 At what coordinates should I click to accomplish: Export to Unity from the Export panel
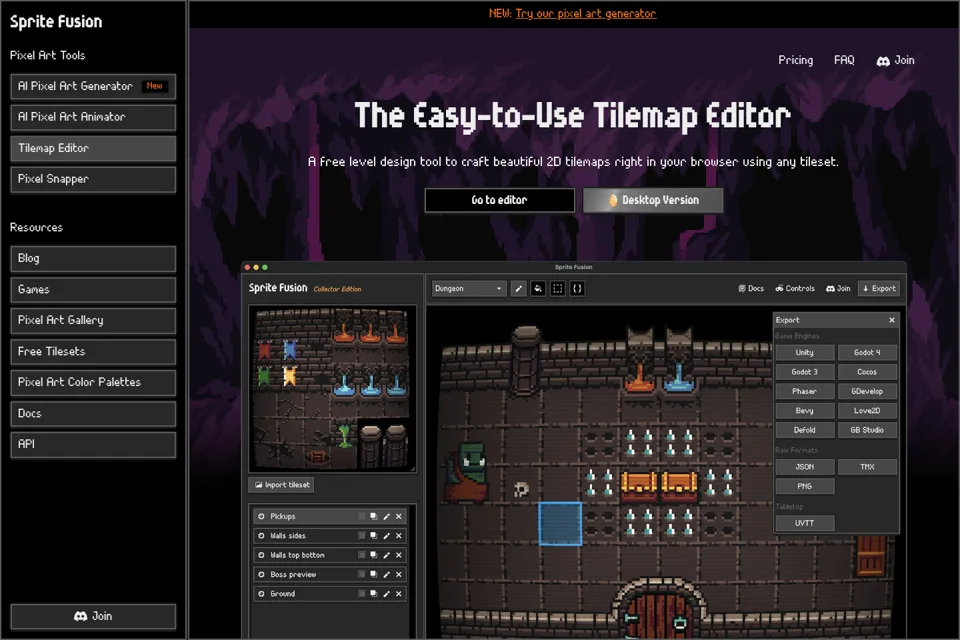click(x=804, y=353)
